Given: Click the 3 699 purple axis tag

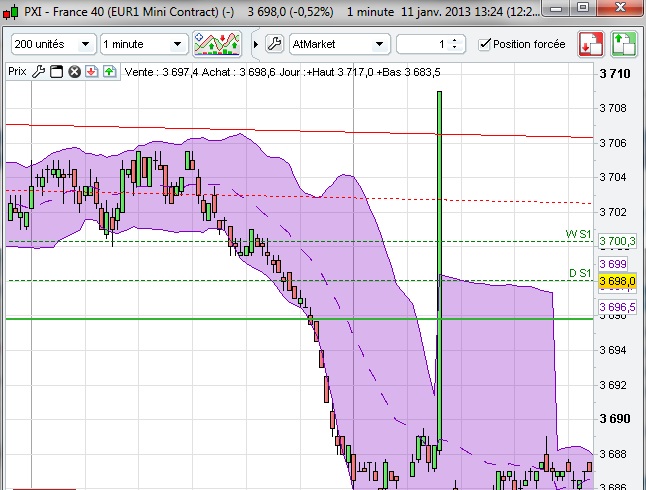Looking at the screenshot, I should click(x=613, y=264).
